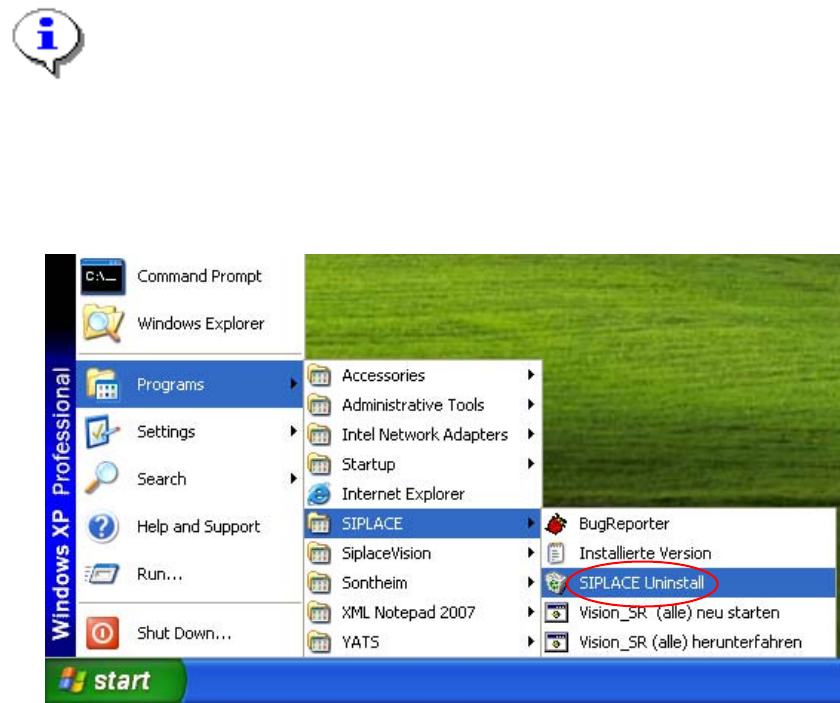
Task: Expand the Intel Network Adapters arrow
Action: click(530, 433)
